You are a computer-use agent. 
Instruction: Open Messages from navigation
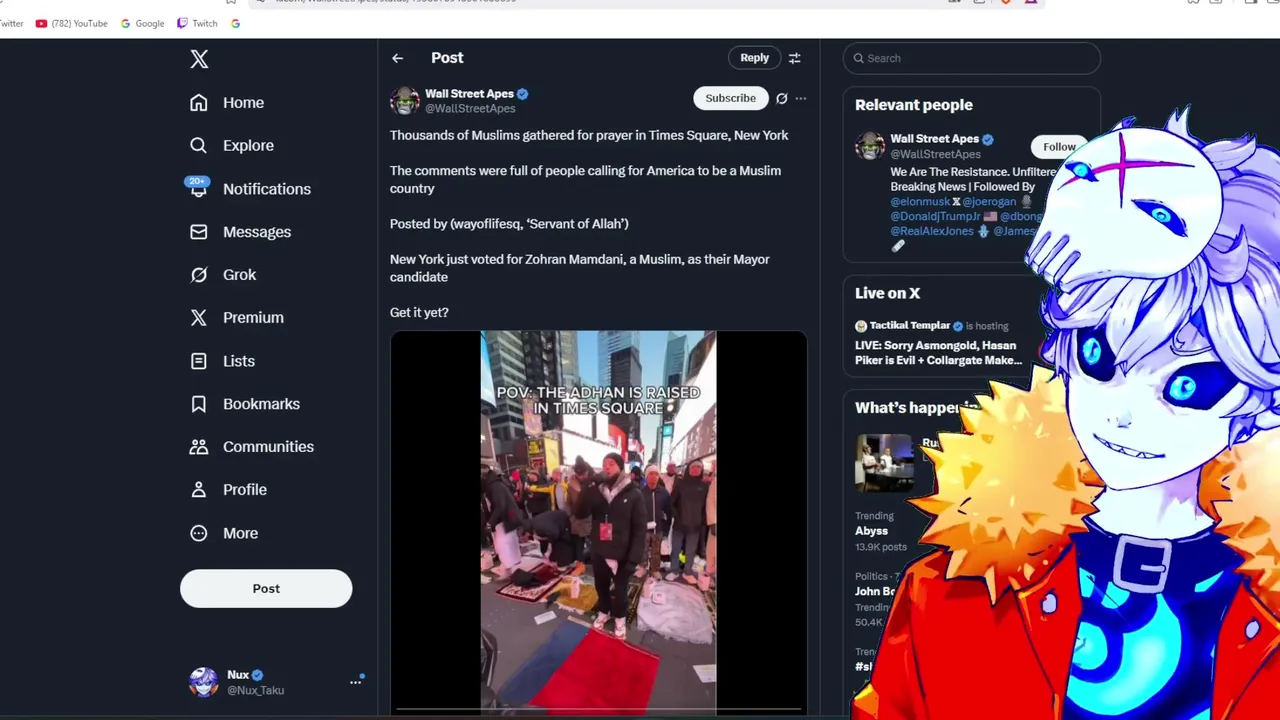tap(257, 232)
